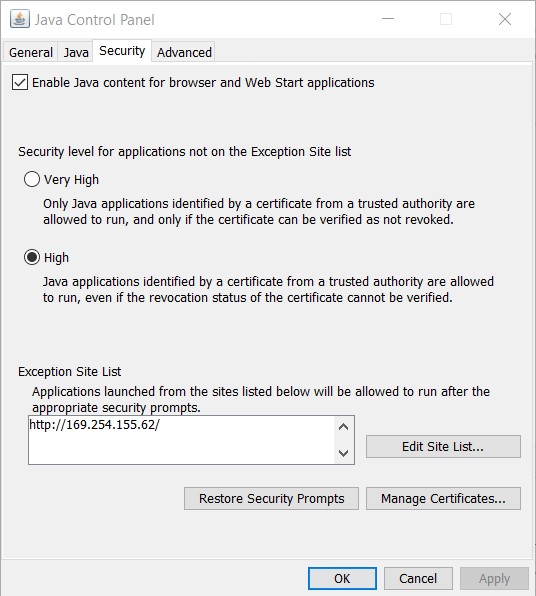The height and width of the screenshot is (596, 536).
Task: Open the Edit Site List dialog
Action: pos(443,446)
